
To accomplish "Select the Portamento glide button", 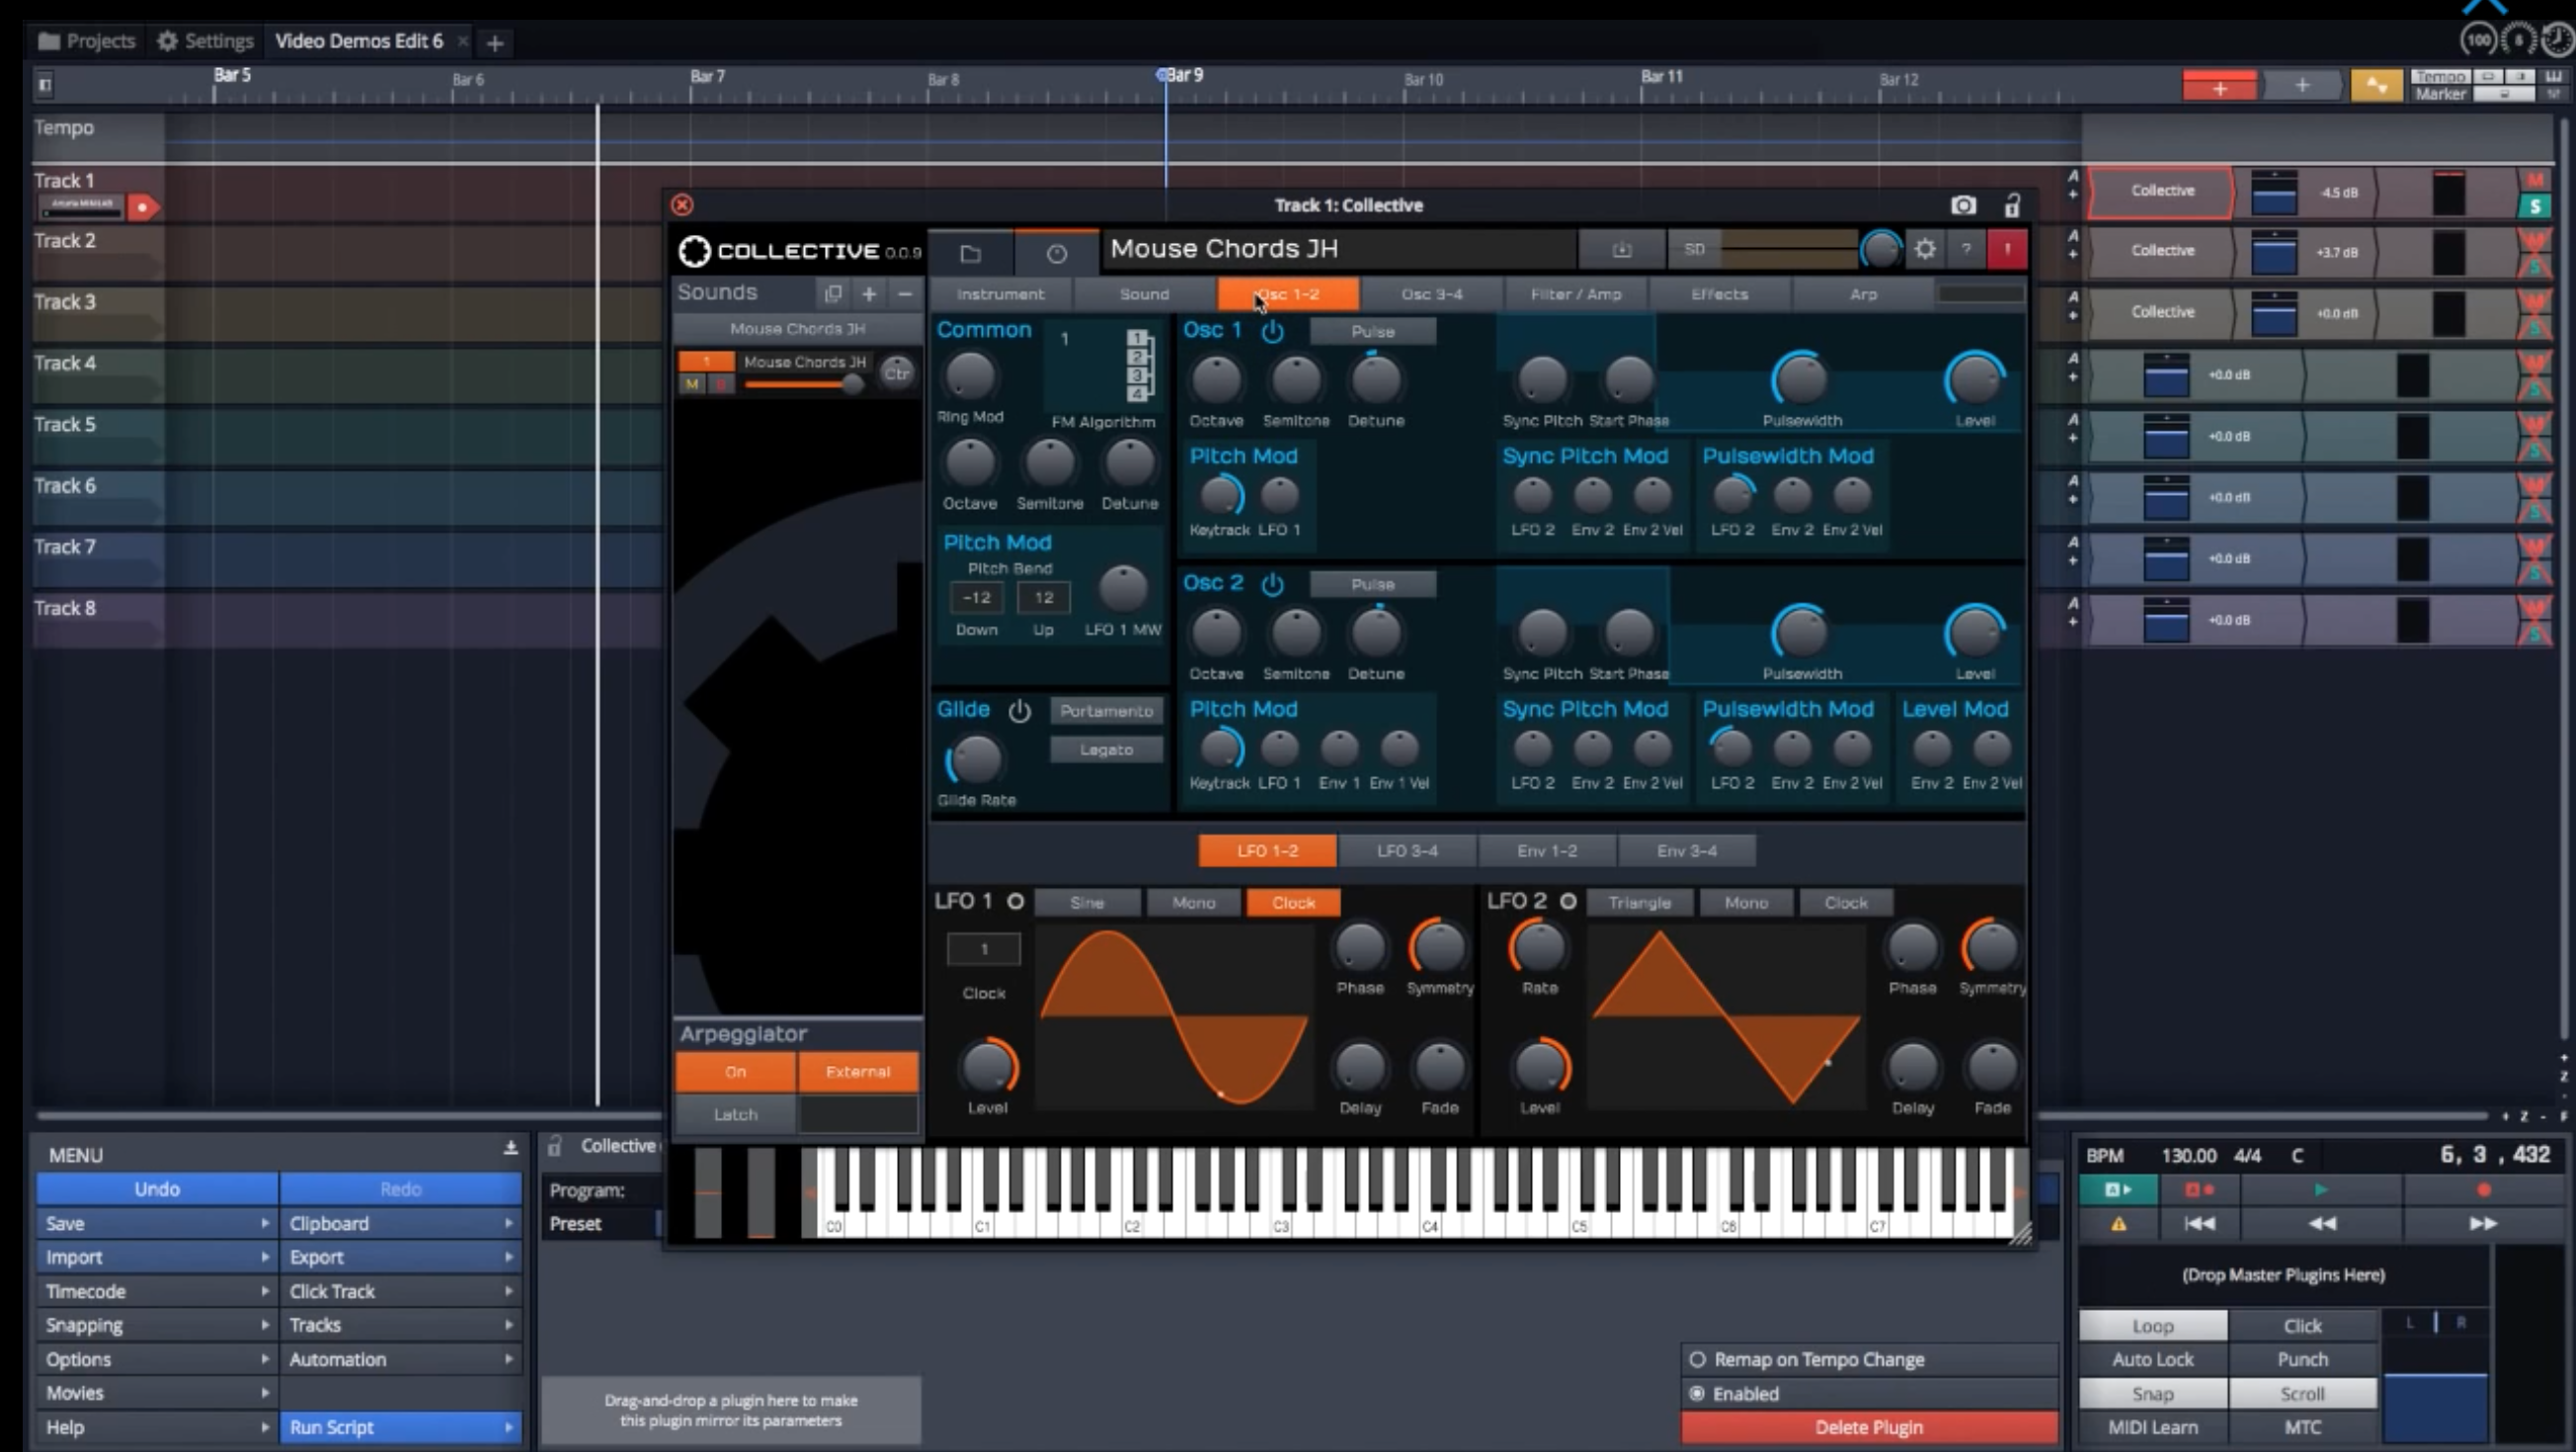I will click(1107, 711).
